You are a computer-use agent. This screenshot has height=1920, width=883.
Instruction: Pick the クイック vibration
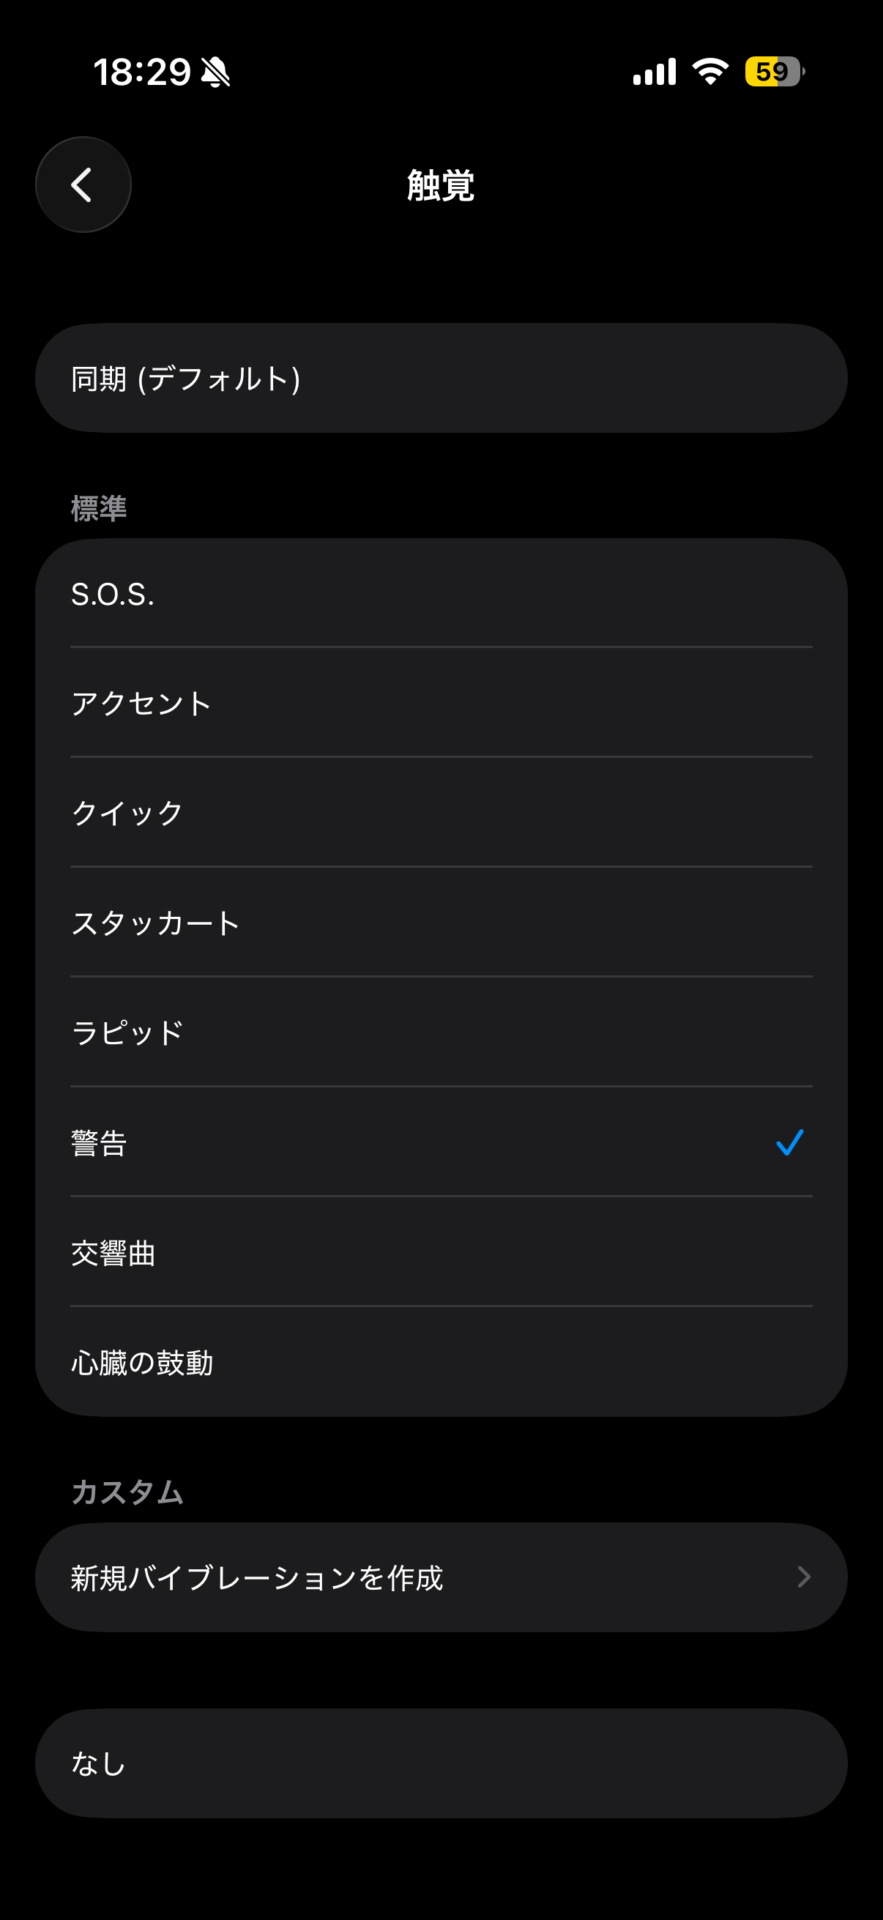[441, 813]
